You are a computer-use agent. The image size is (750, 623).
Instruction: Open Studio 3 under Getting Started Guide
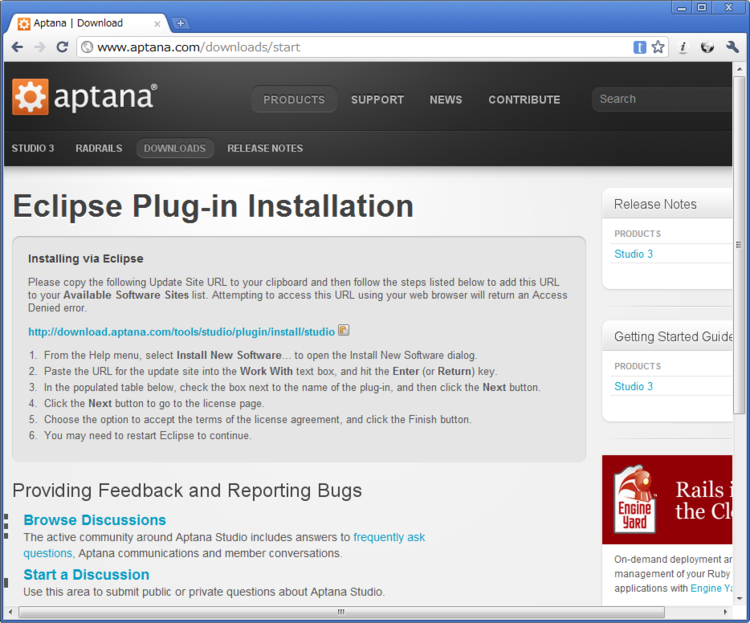click(633, 387)
